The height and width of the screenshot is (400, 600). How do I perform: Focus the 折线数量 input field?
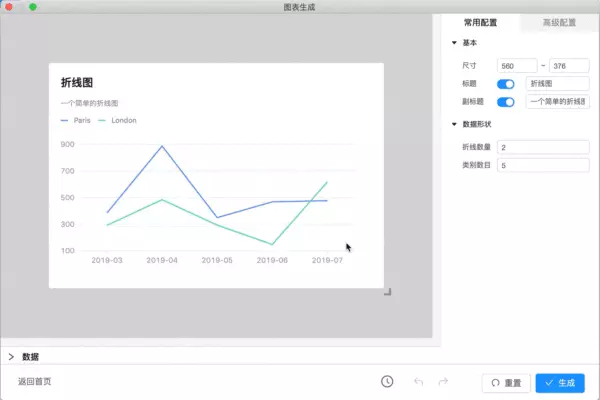point(543,147)
